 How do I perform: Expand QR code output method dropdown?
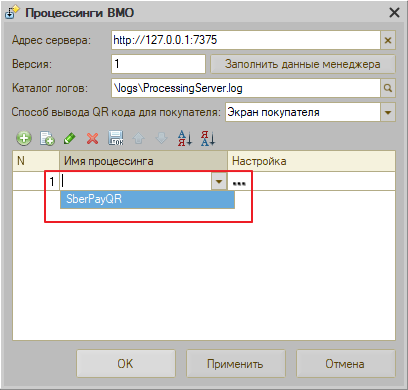pos(388,112)
